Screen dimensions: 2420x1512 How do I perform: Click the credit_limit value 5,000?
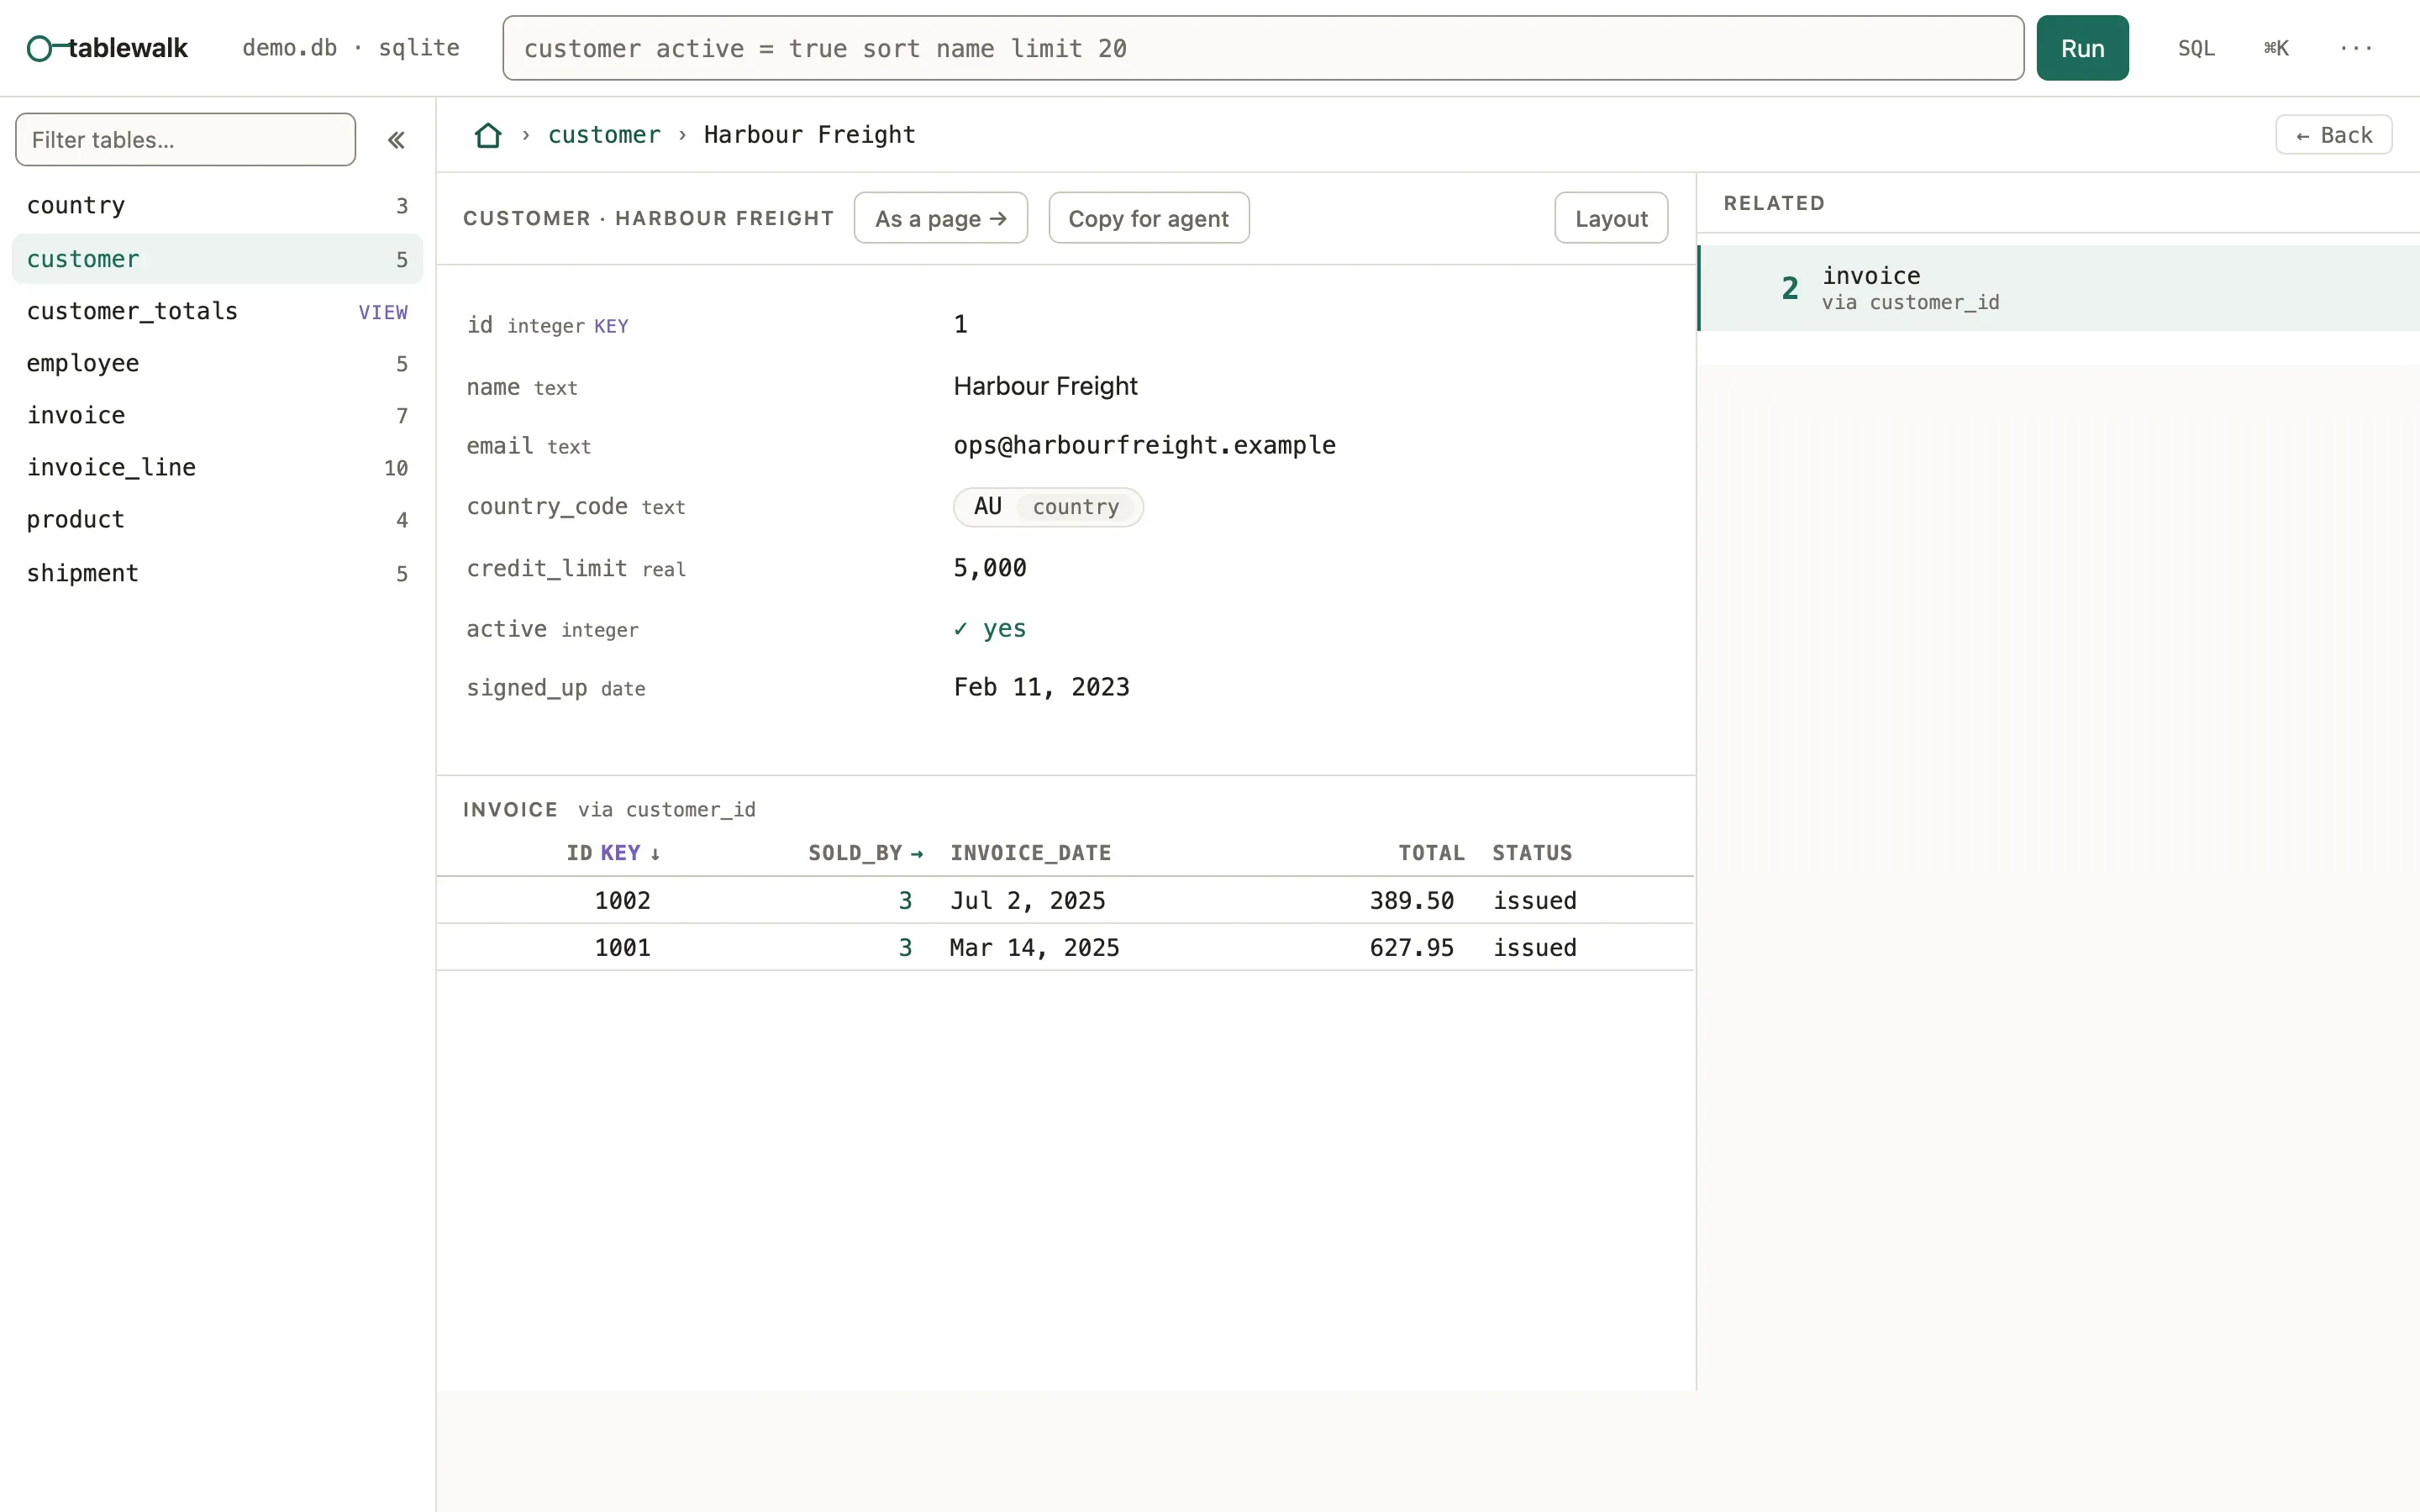(x=989, y=568)
